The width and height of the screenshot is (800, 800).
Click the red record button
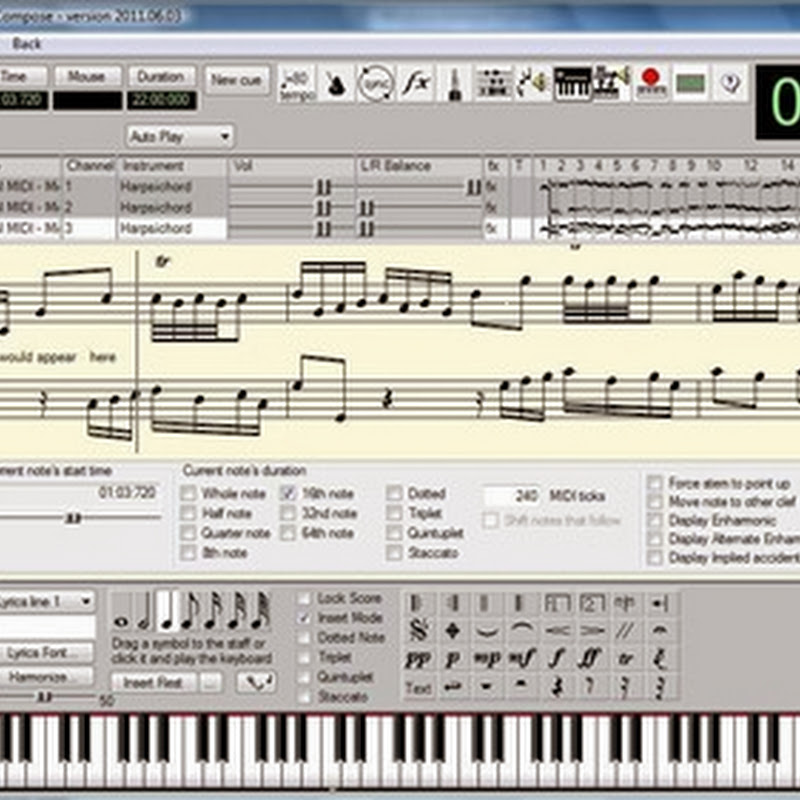coord(651,83)
